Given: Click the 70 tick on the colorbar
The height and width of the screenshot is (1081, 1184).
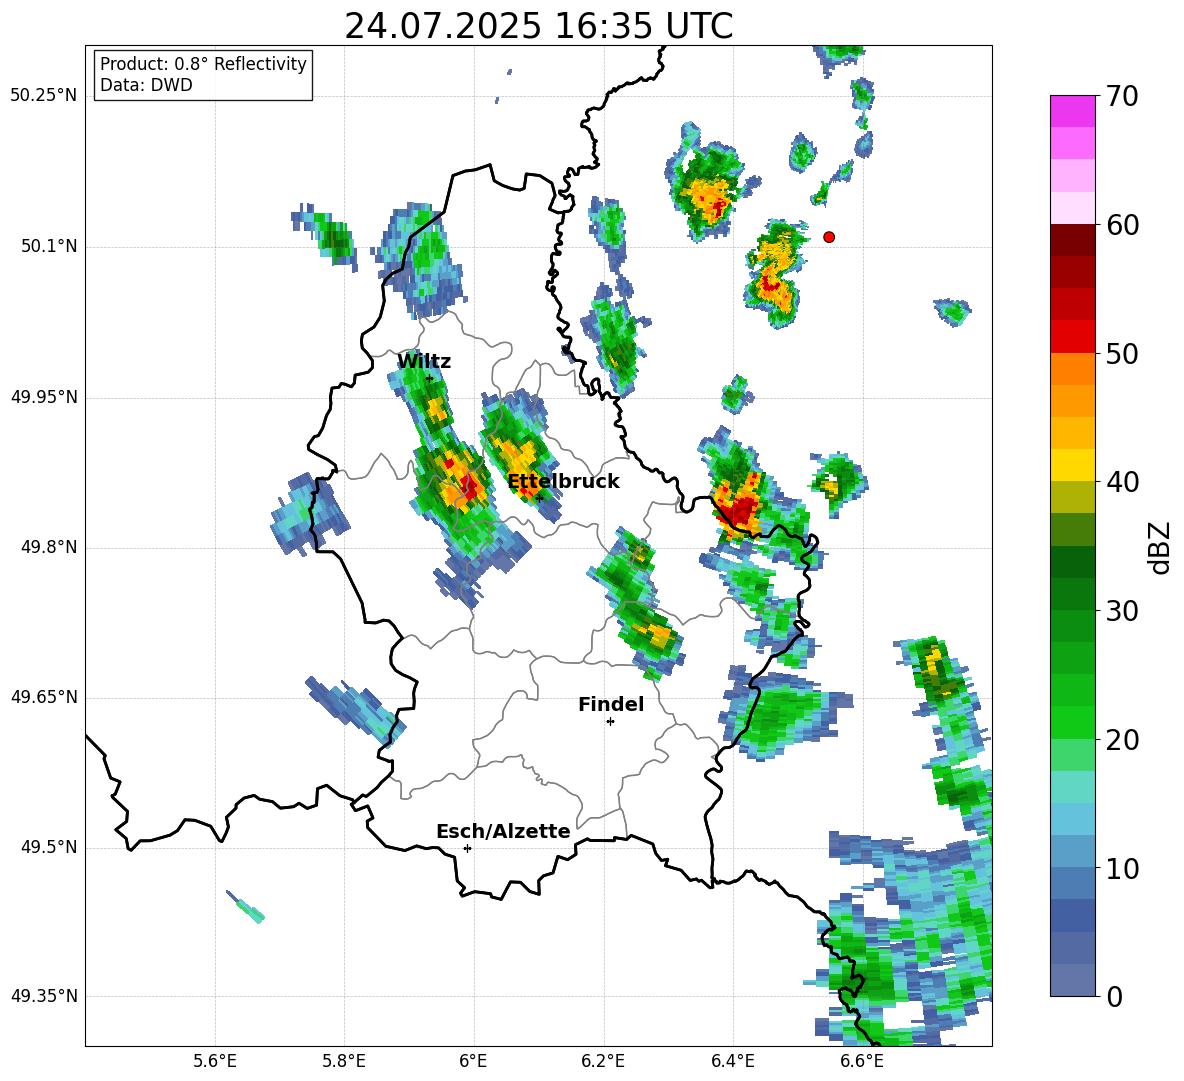Looking at the screenshot, I should coord(1121,96).
